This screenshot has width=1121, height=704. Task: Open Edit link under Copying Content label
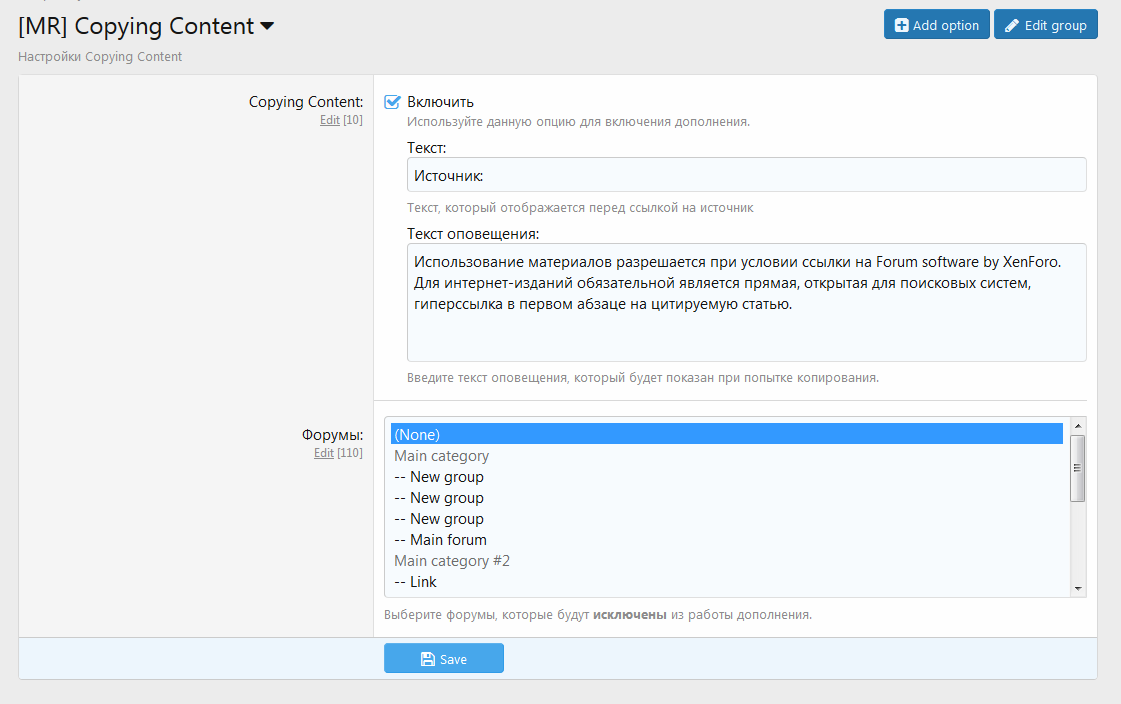(329, 120)
